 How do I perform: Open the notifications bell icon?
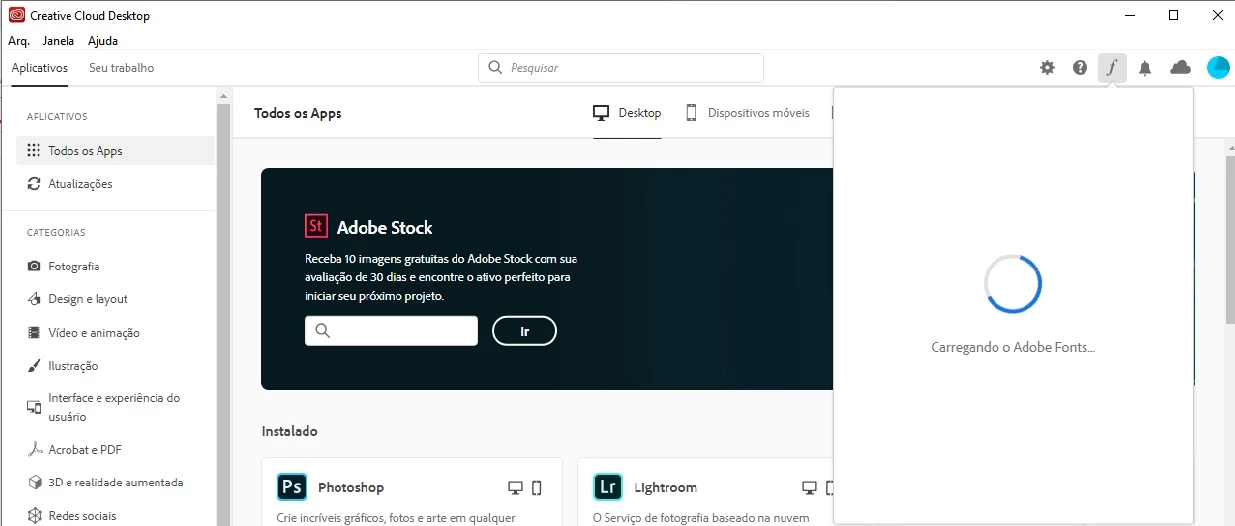1145,68
